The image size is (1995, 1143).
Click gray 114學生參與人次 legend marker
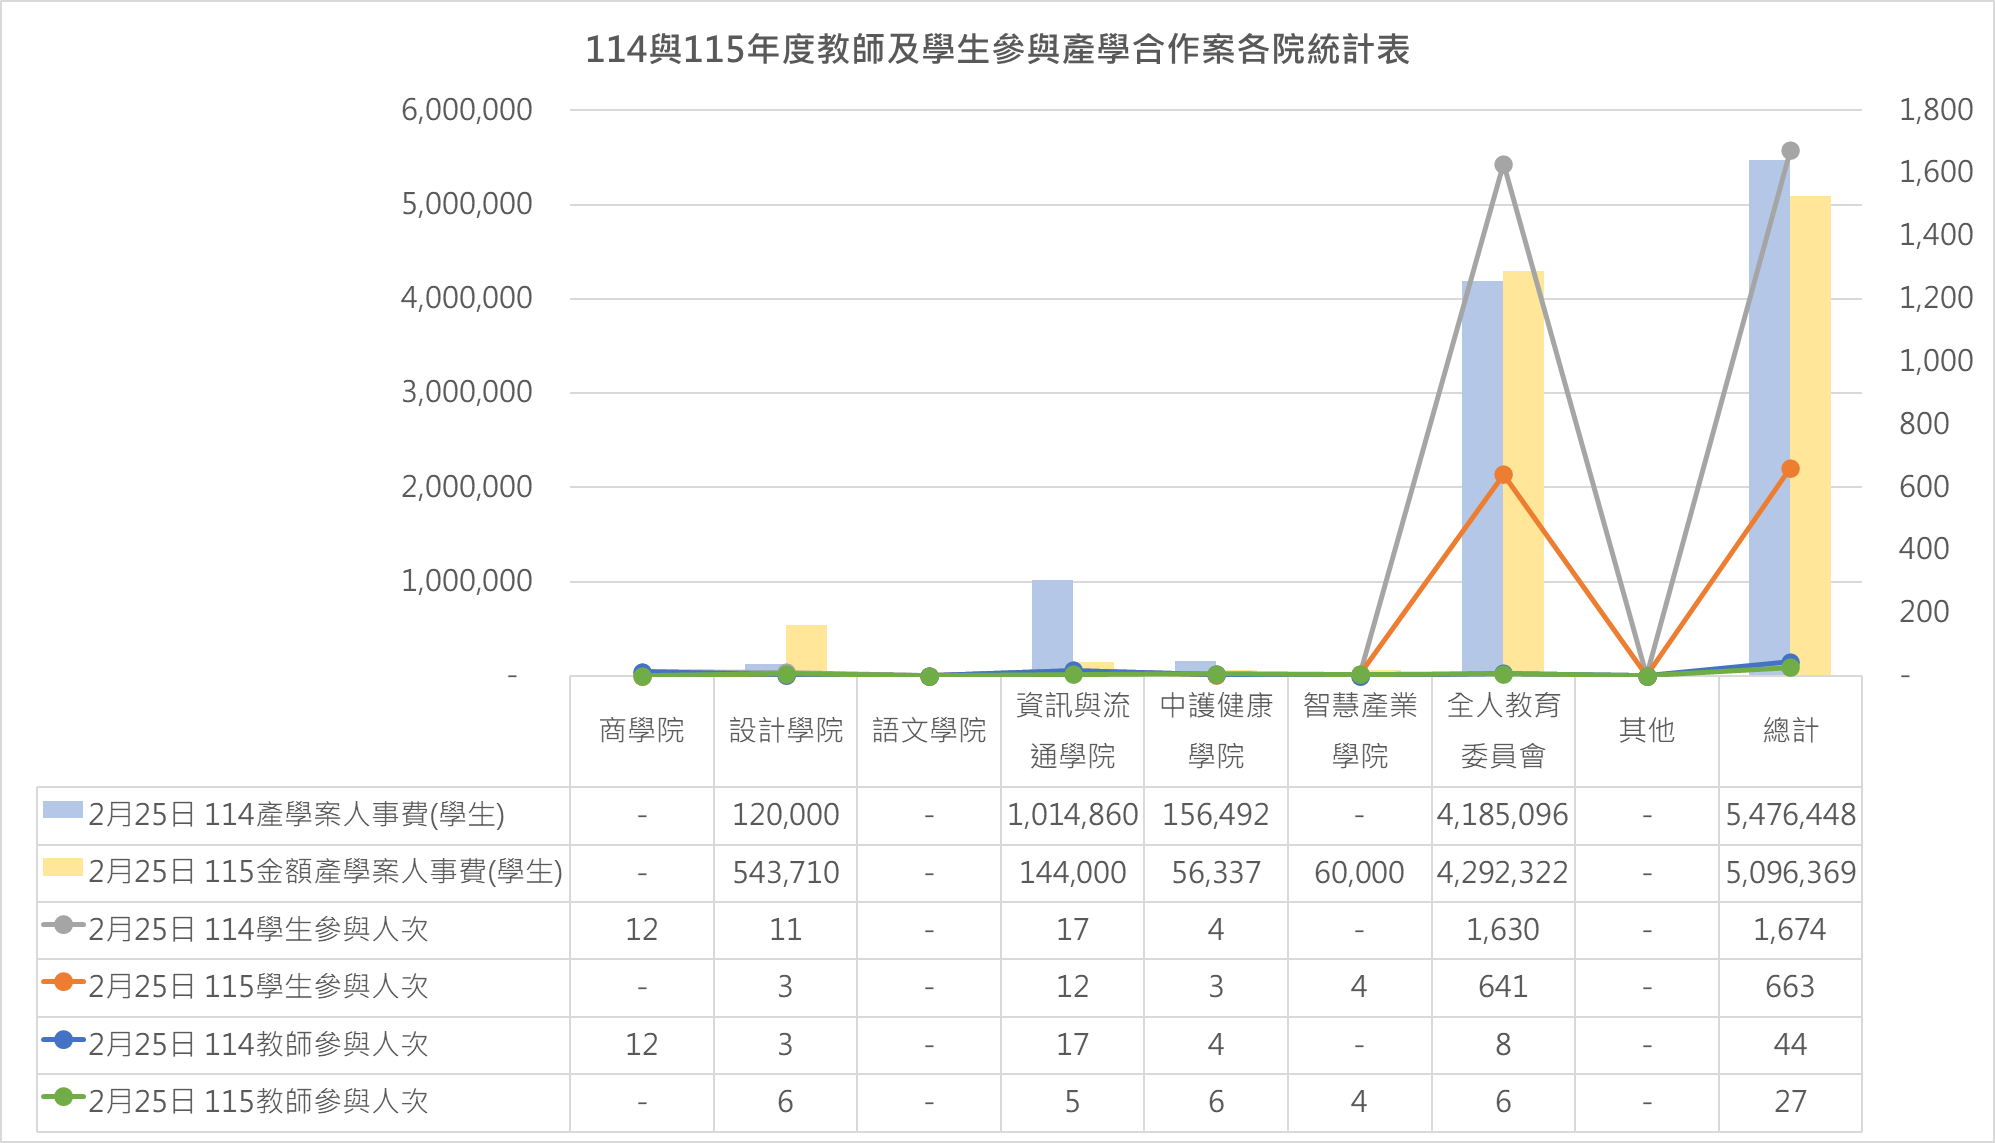63,925
